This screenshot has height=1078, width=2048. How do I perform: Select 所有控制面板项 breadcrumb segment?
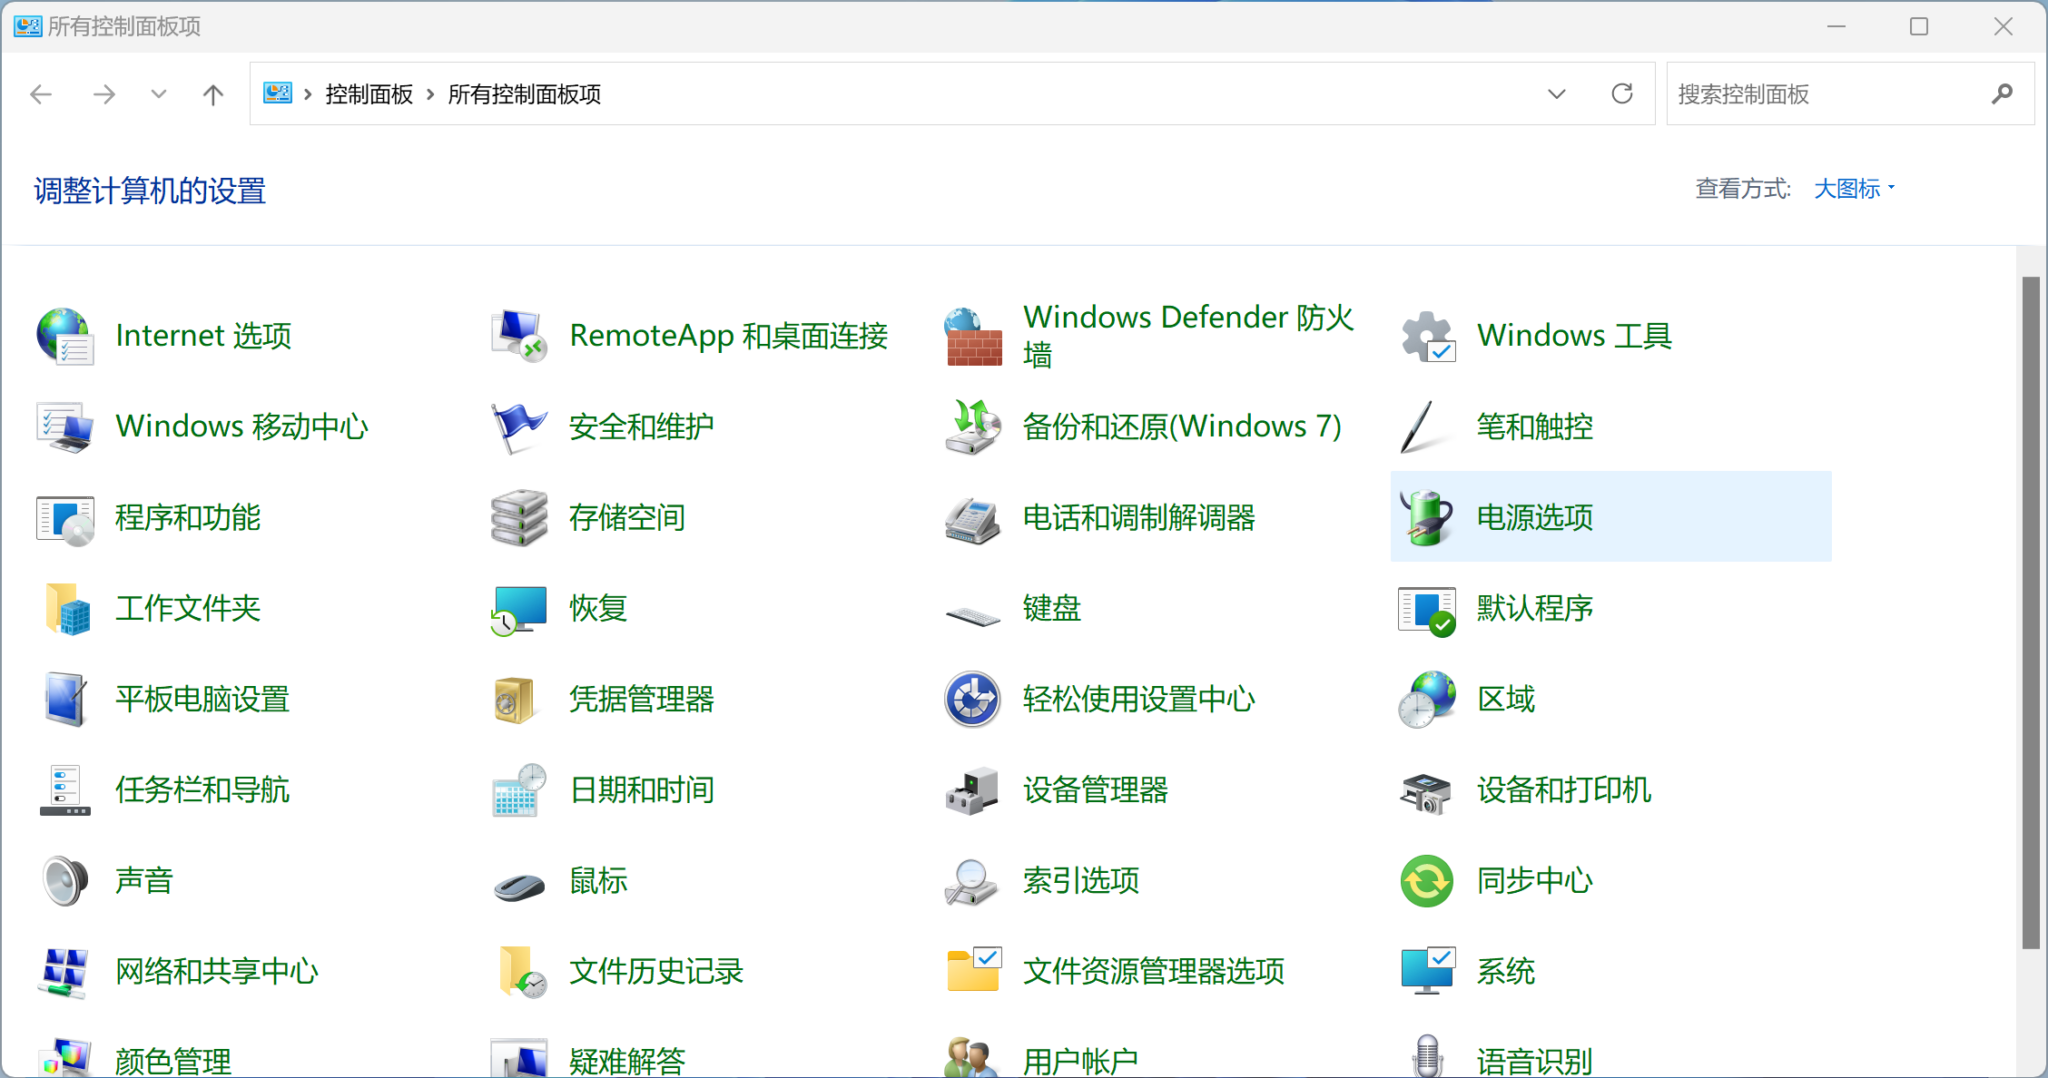[524, 94]
